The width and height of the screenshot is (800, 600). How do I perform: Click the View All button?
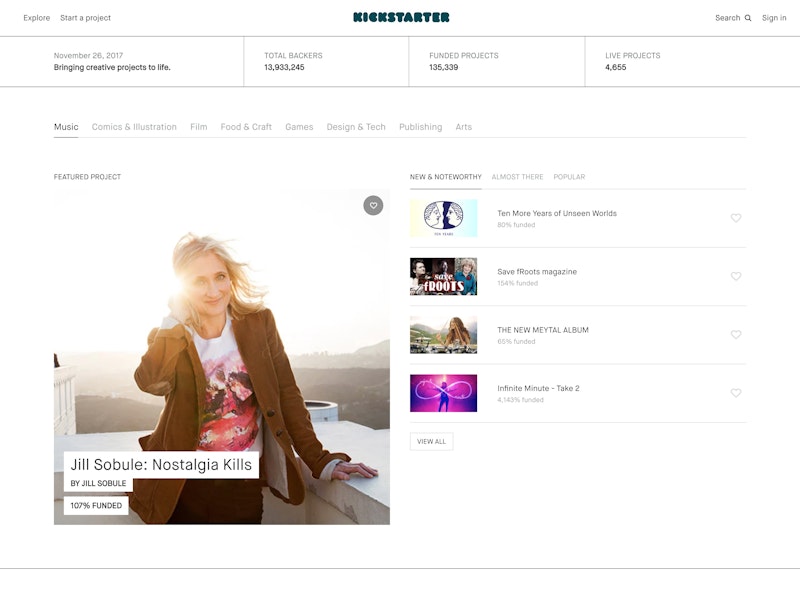pyautogui.click(x=431, y=441)
